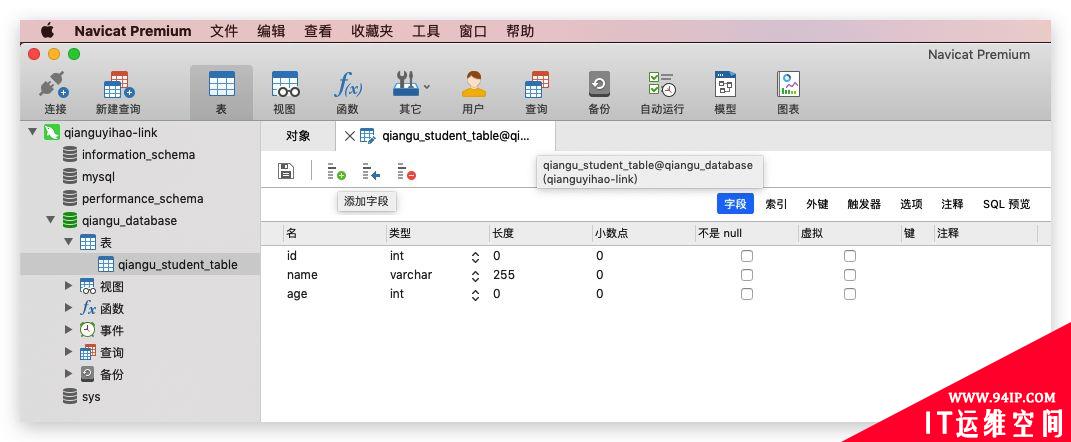Switch to the 字段 fields tab
The image size is (1071, 442).
click(x=735, y=204)
